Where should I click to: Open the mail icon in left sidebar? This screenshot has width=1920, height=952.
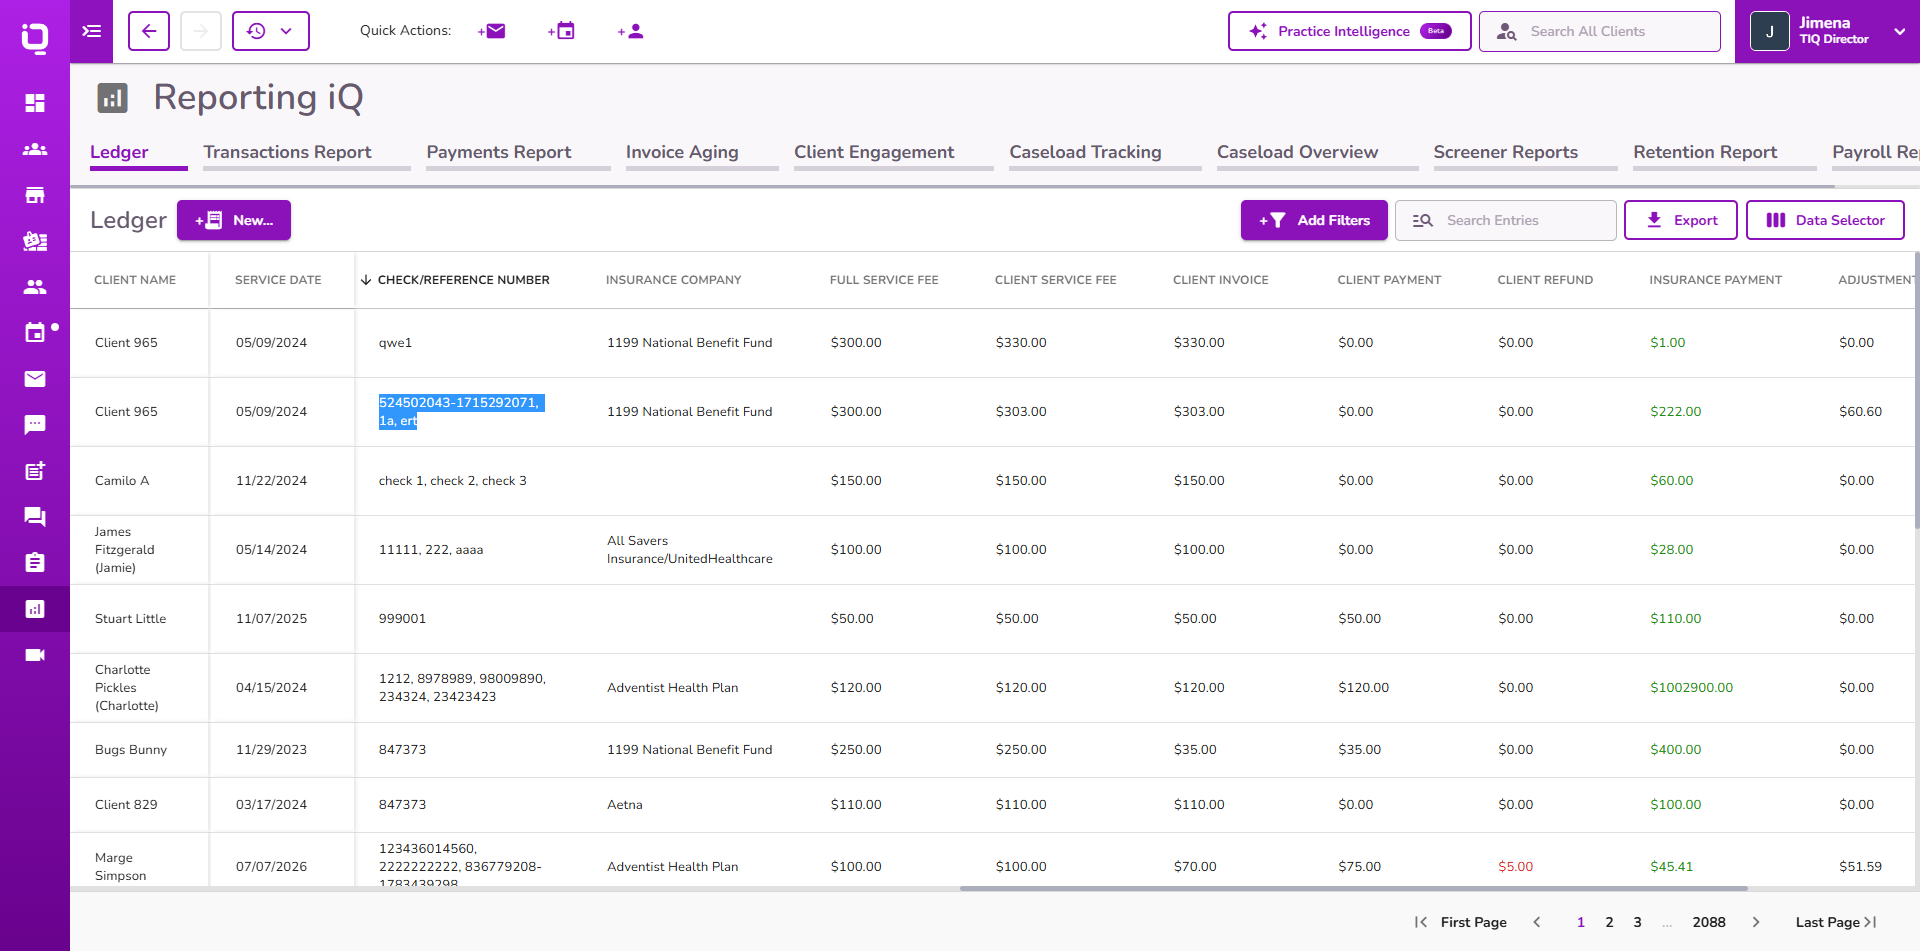click(x=35, y=379)
